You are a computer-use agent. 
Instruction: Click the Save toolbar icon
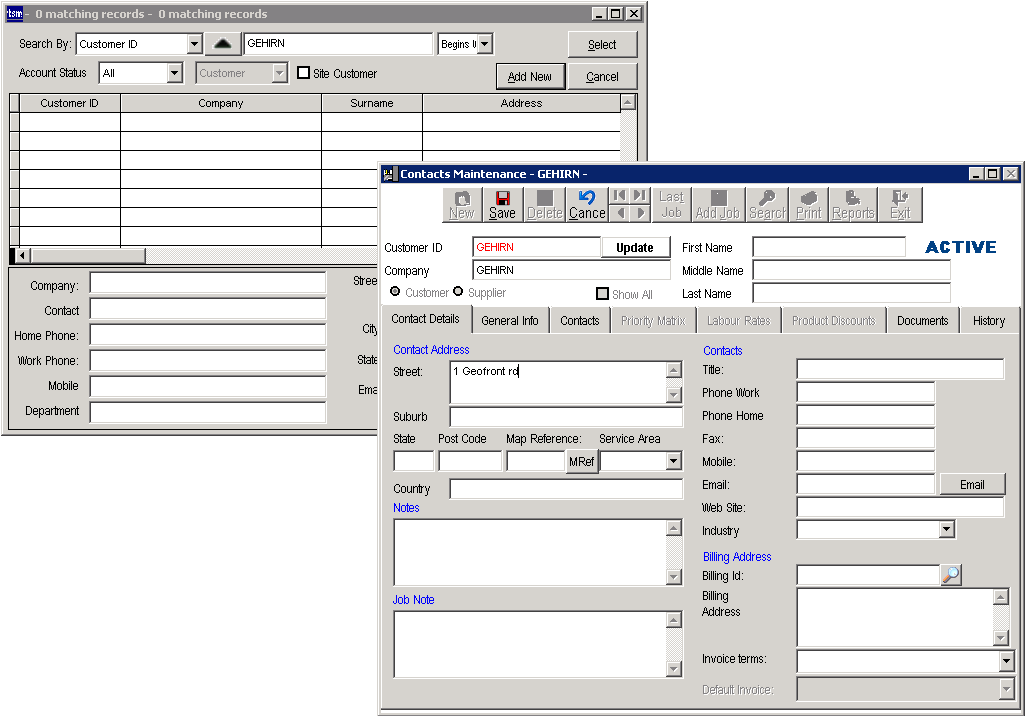502,204
